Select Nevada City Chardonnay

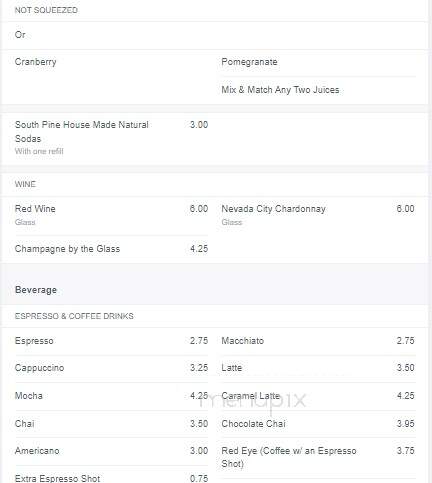click(318, 215)
